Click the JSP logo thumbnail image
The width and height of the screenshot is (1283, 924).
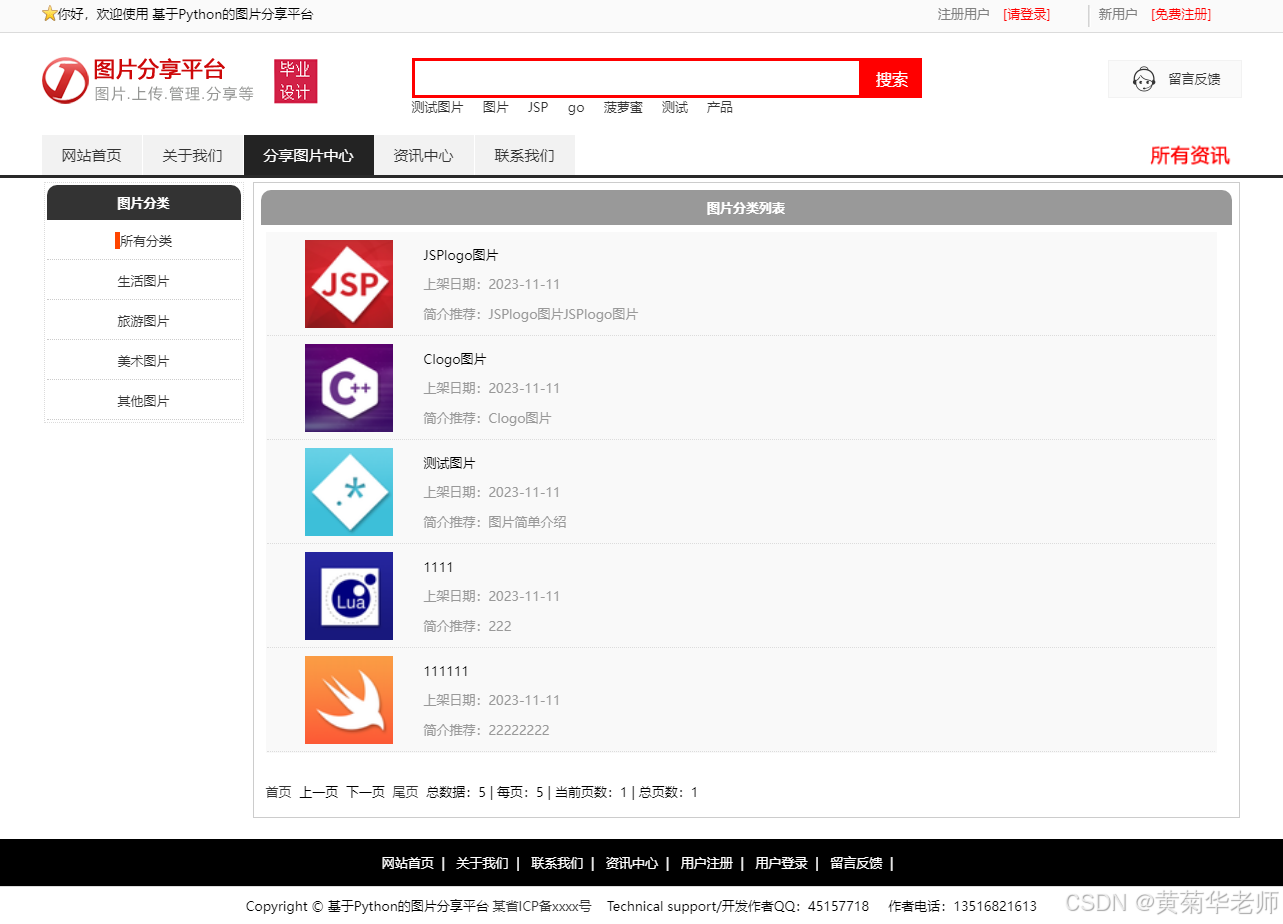(x=348, y=284)
